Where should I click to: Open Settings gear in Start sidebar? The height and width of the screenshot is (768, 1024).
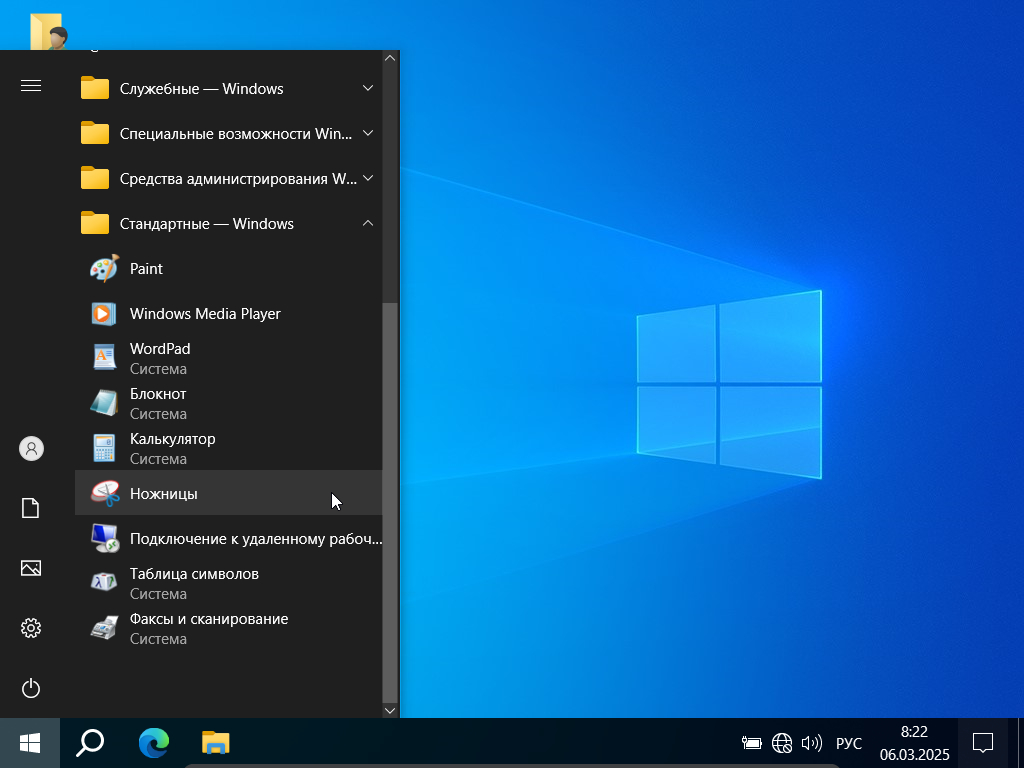(31, 628)
